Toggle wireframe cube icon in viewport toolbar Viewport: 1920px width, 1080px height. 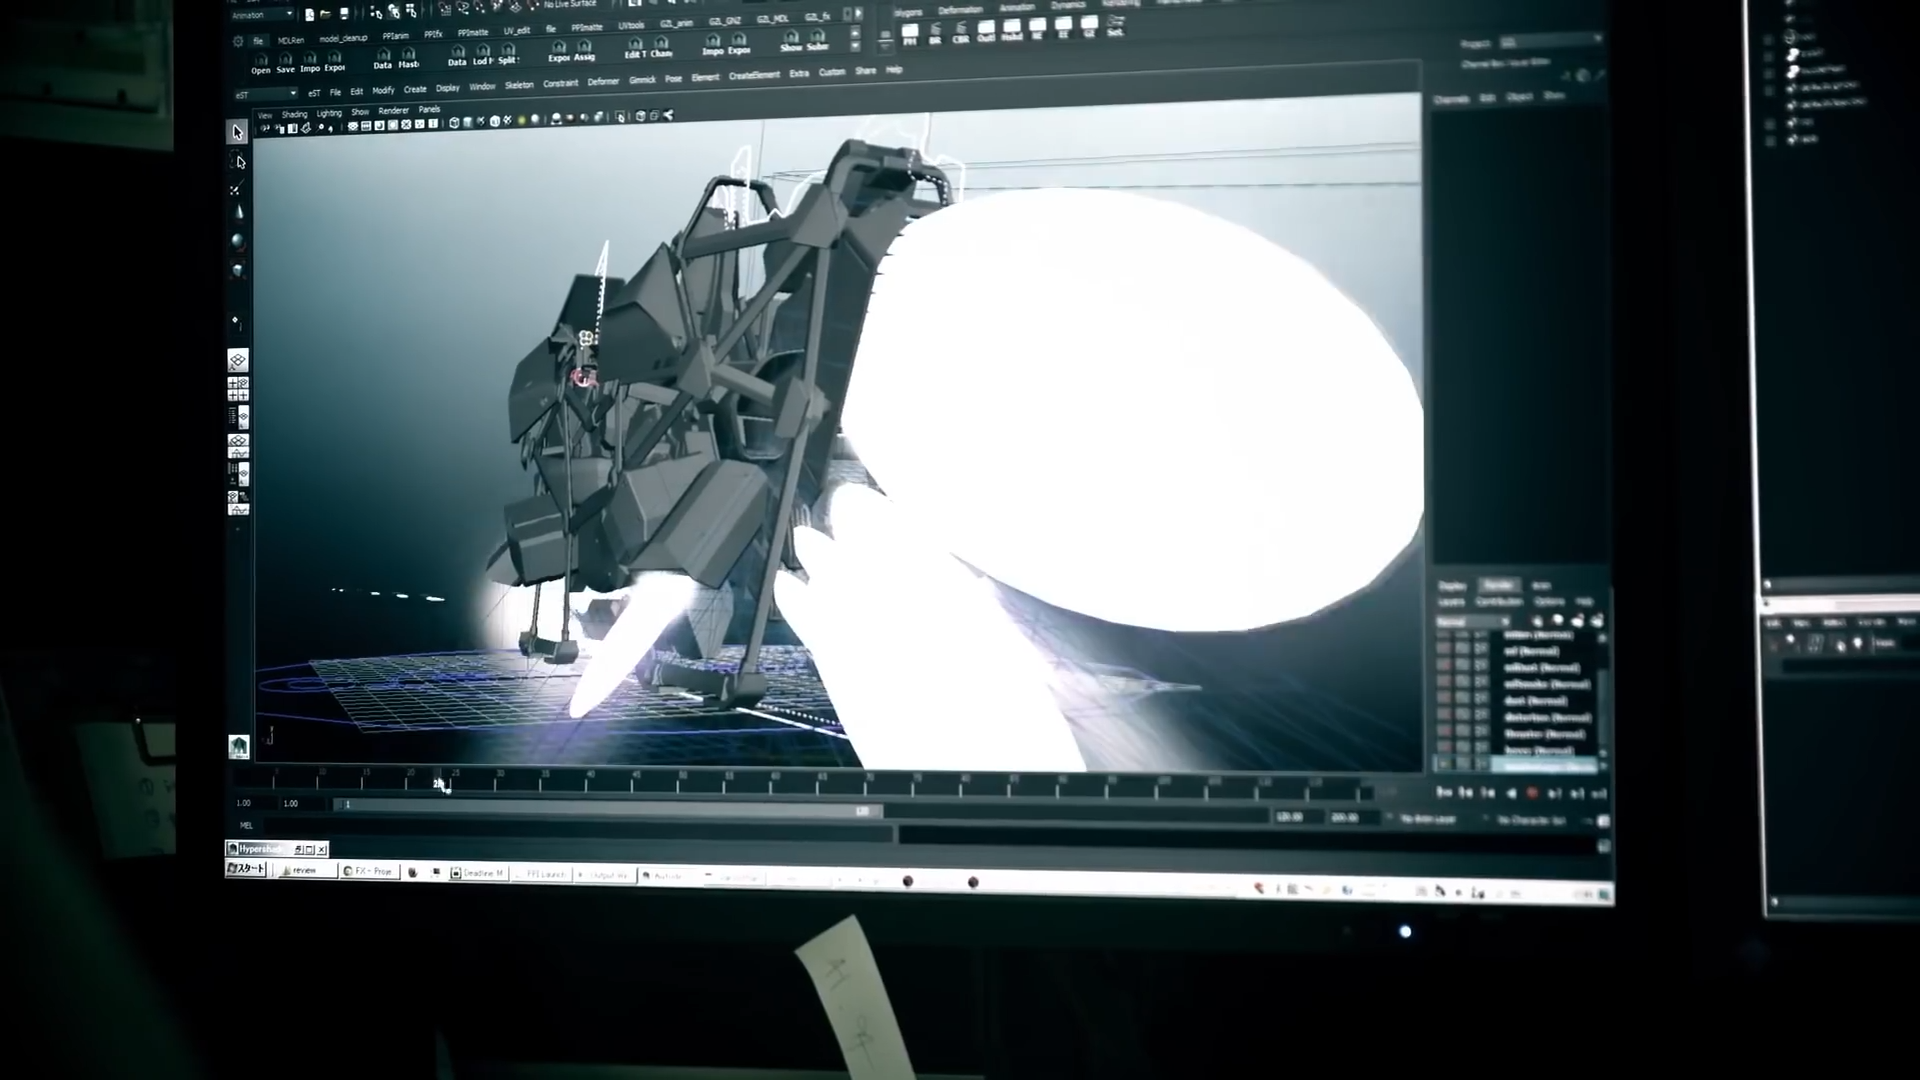pyautogui.click(x=454, y=123)
